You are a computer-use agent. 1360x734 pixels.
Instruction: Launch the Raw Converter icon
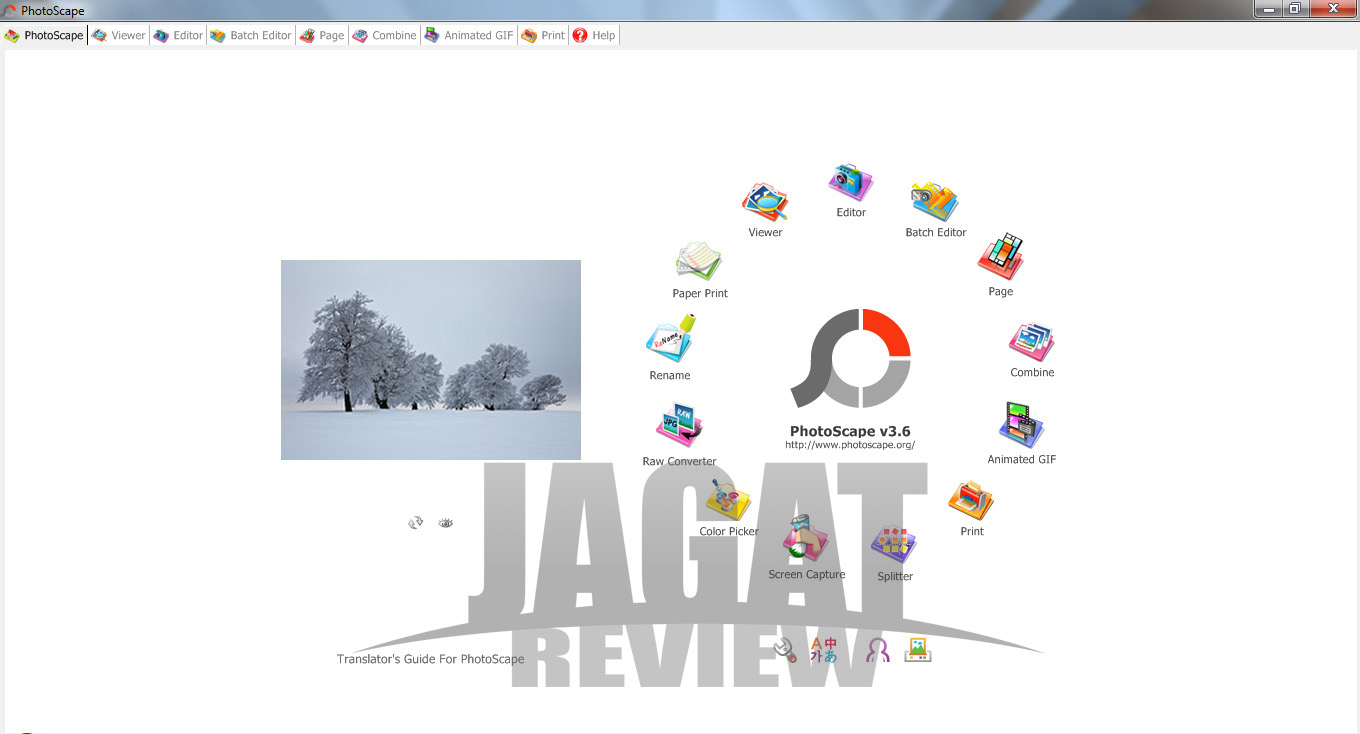pos(679,427)
